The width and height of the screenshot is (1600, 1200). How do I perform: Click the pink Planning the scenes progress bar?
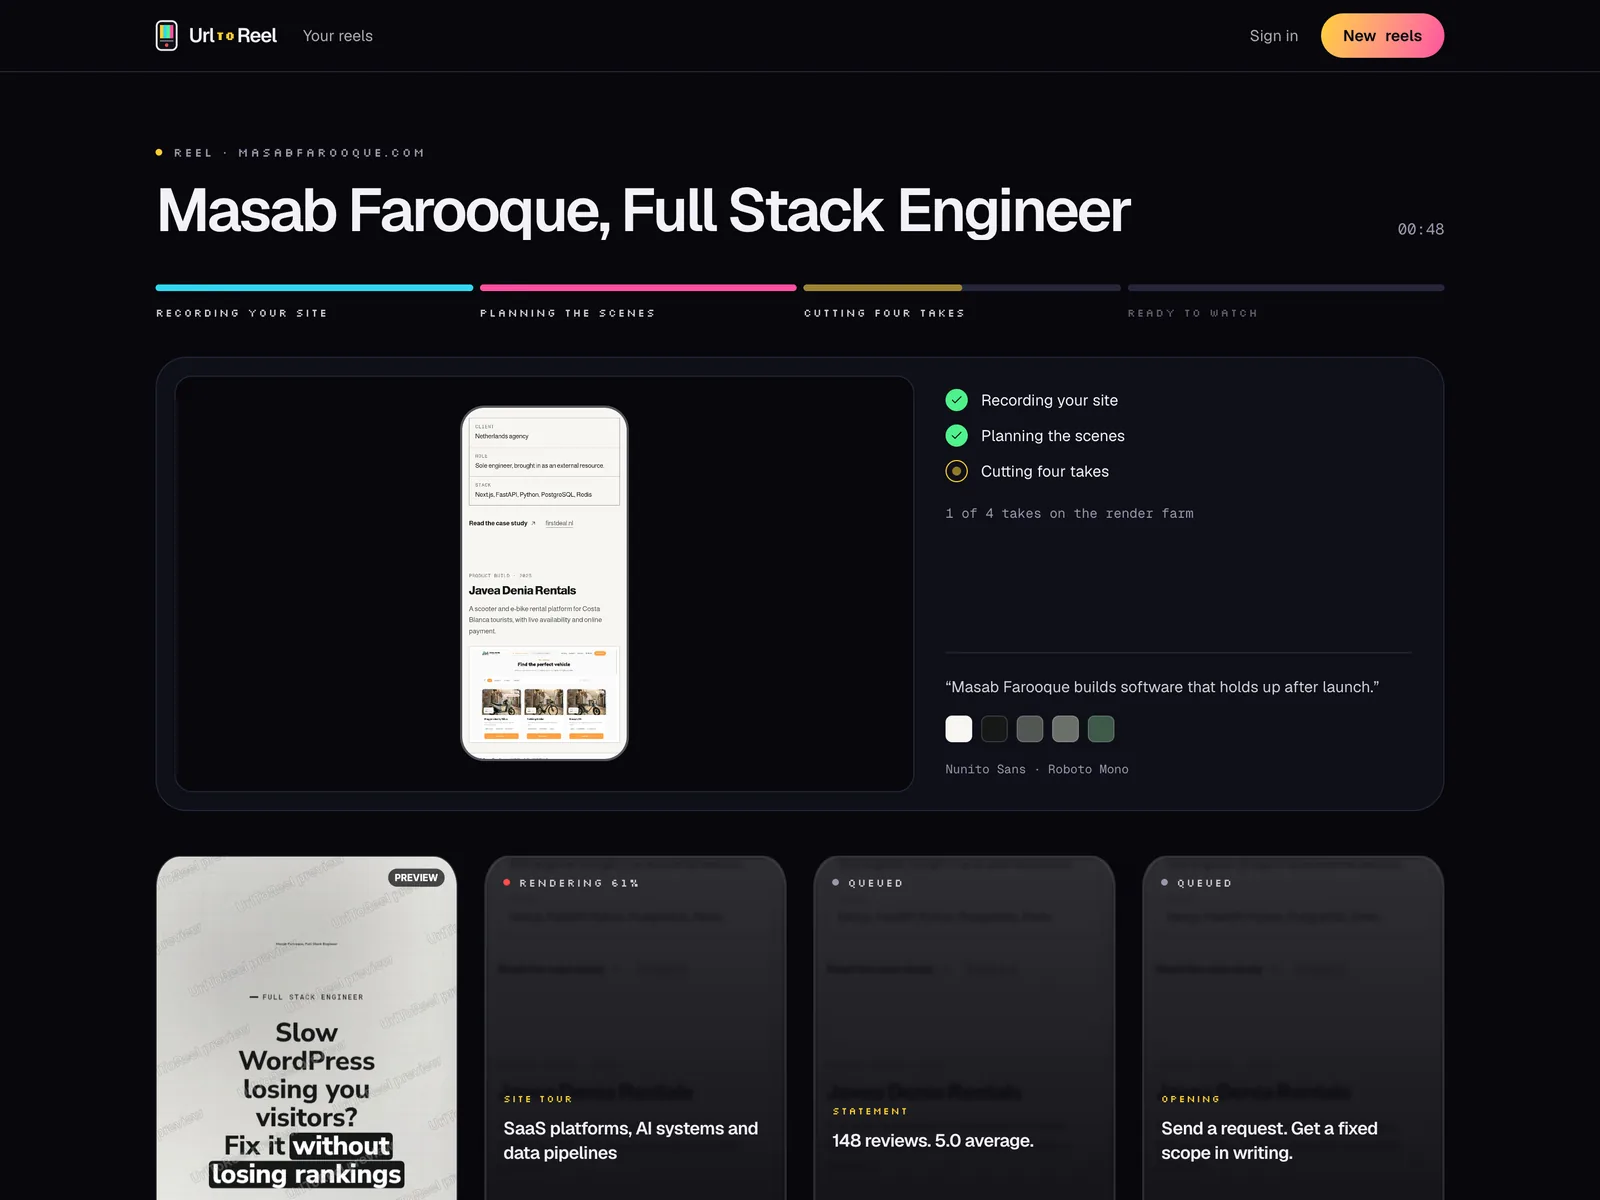tap(638, 288)
